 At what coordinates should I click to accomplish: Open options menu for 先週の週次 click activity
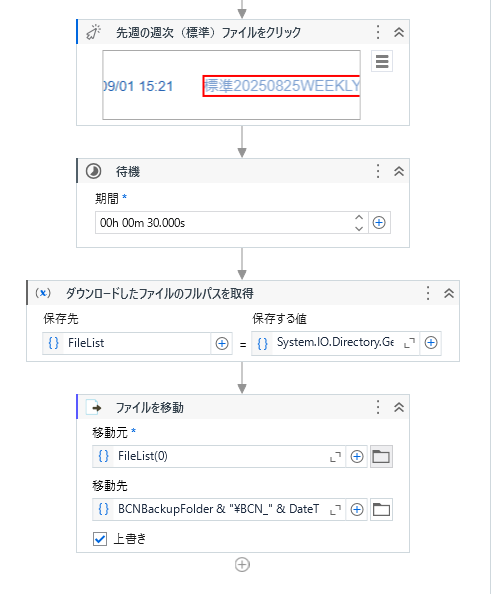[x=378, y=32]
